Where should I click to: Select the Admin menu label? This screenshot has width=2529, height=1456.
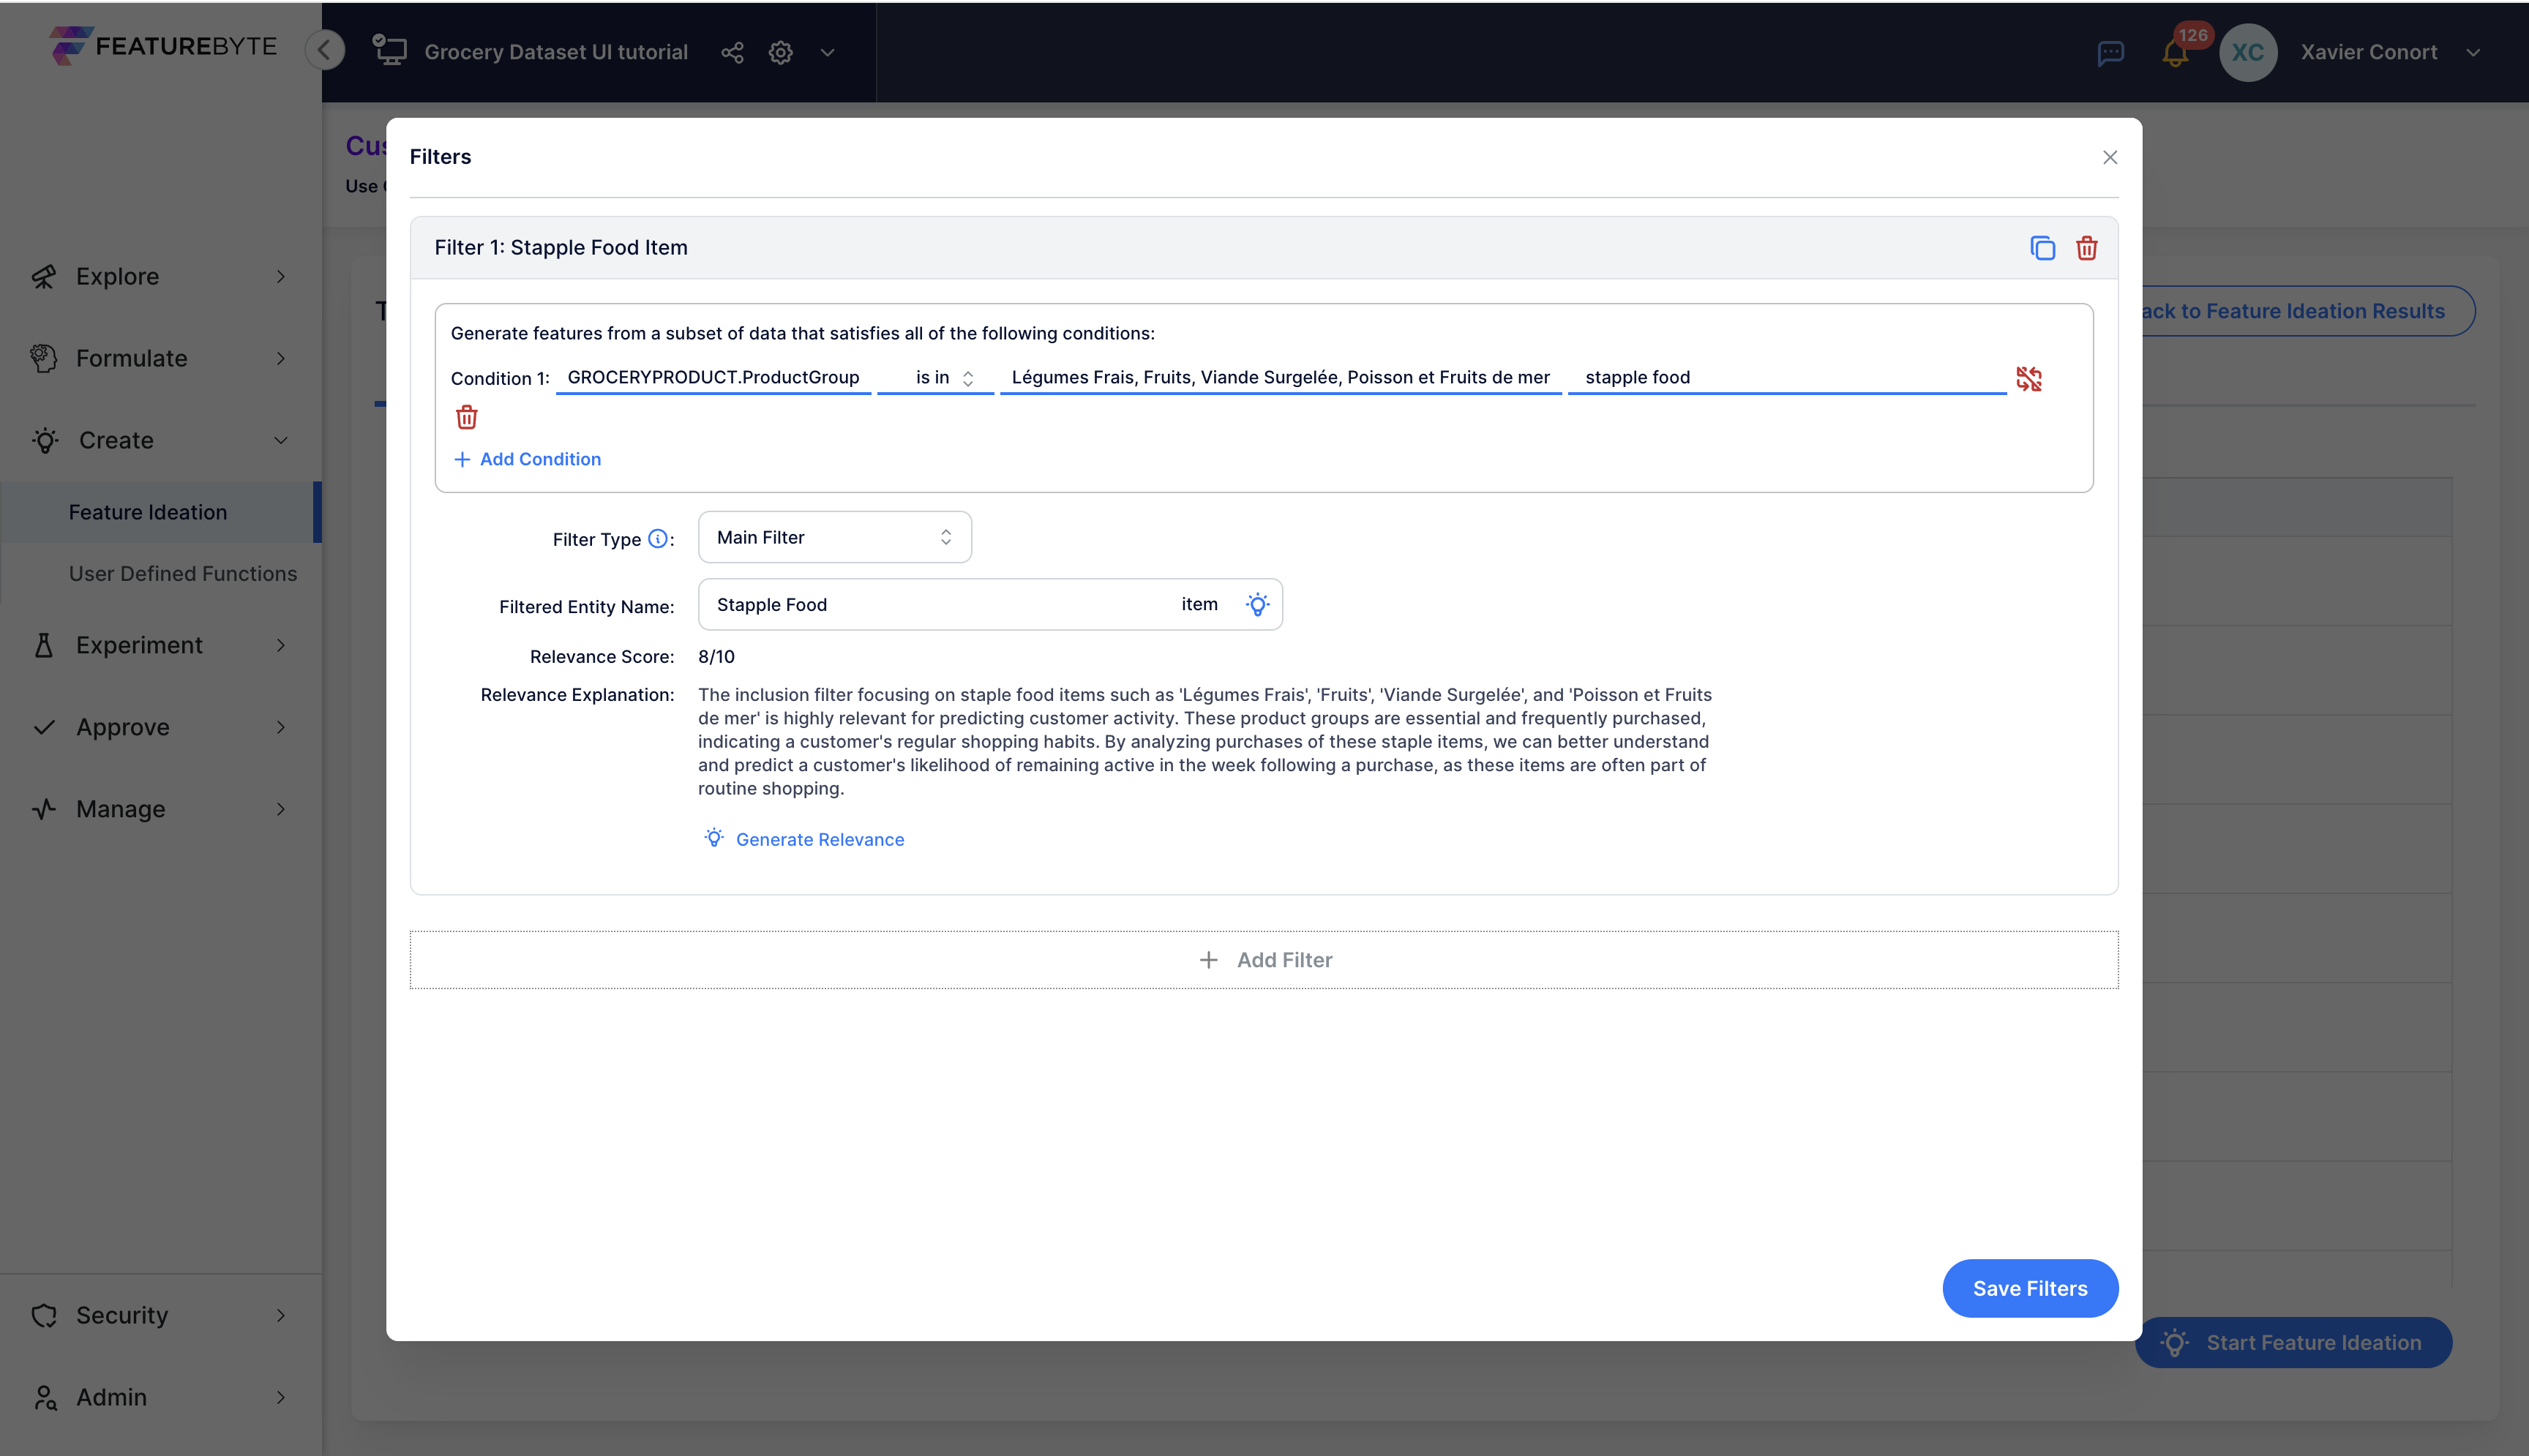112,1397
